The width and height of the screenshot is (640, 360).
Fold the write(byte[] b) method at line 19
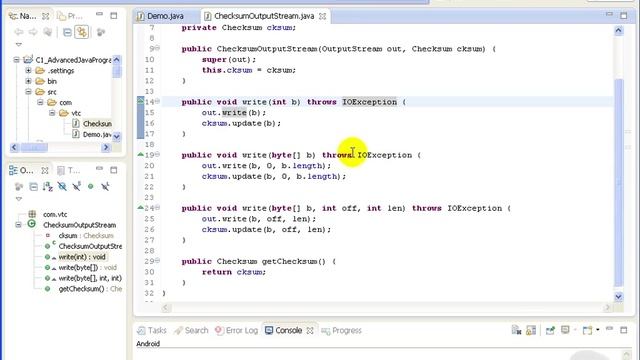coord(158,155)
